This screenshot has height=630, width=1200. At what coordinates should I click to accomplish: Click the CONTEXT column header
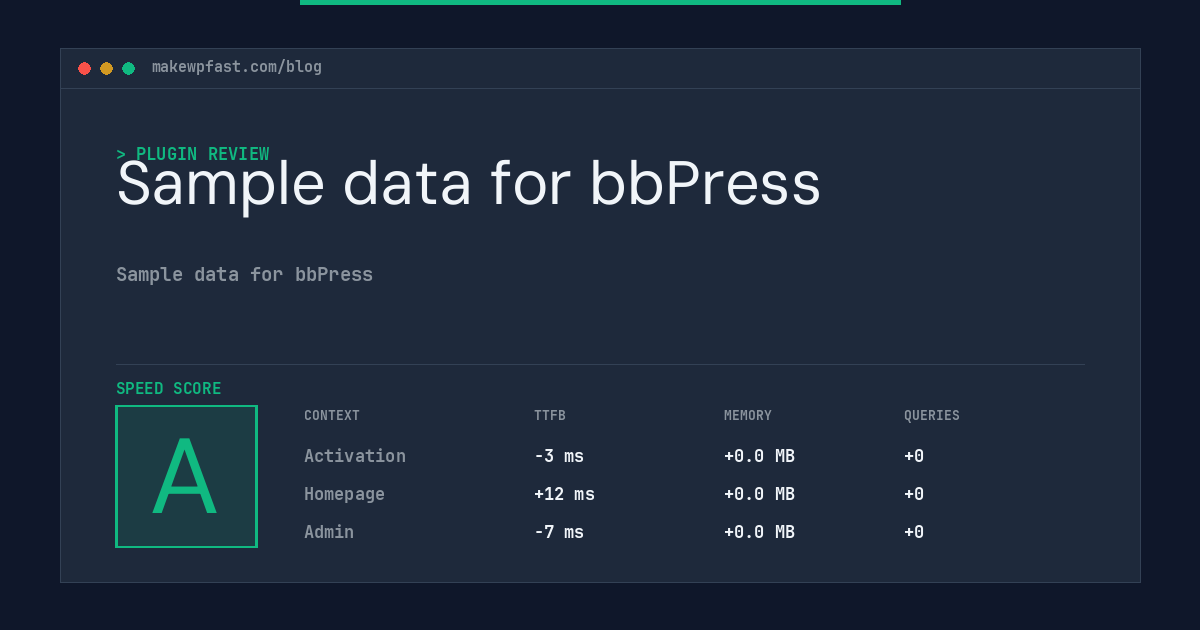pyautogui.click(x=332, y=416)
